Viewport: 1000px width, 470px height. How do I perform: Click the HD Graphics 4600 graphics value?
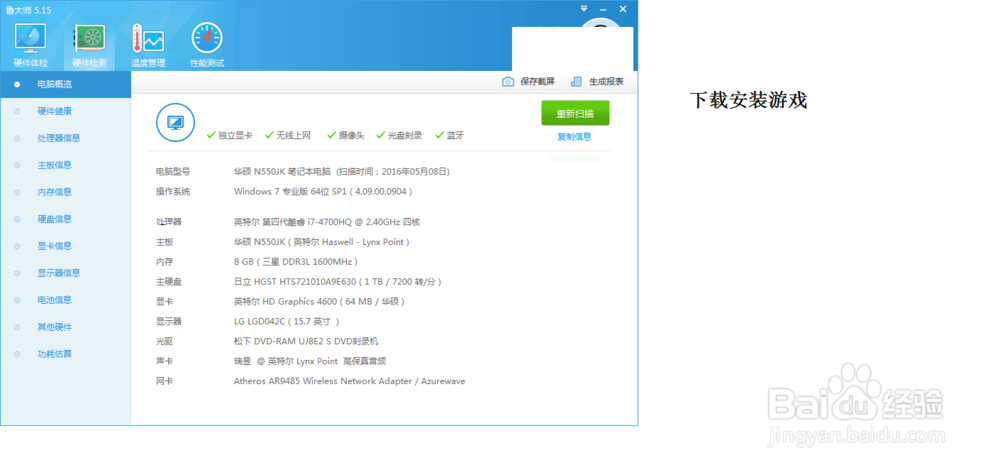point(320,301)
